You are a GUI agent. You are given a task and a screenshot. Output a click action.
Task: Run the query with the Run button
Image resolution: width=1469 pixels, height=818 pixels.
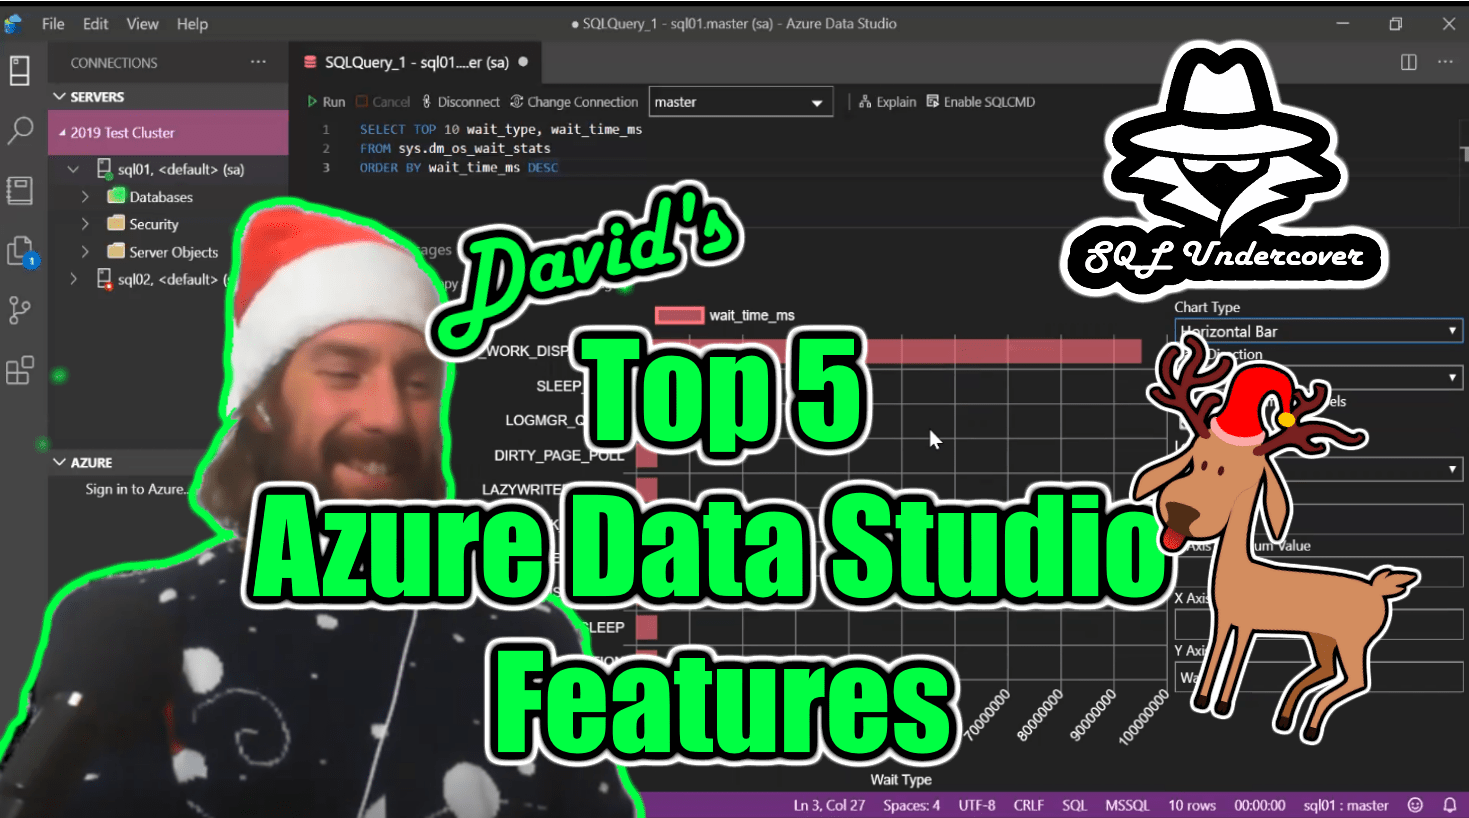(326, 102)
